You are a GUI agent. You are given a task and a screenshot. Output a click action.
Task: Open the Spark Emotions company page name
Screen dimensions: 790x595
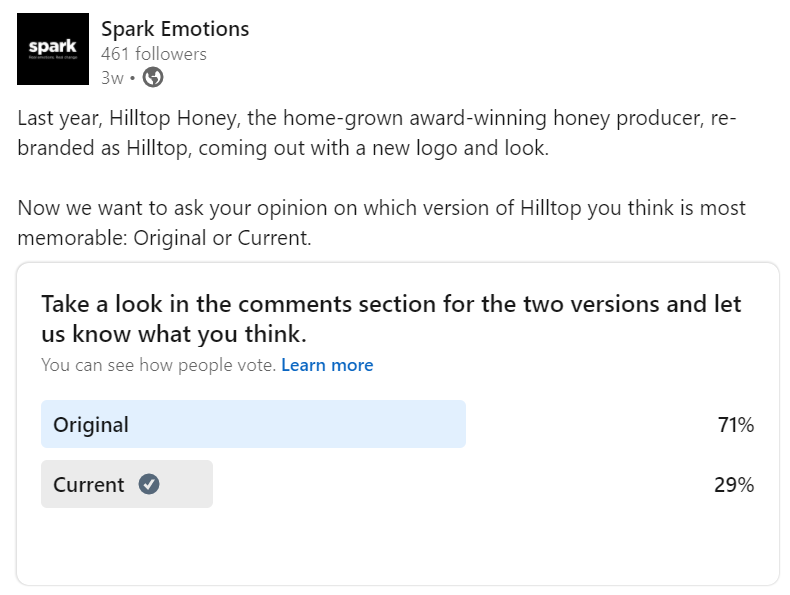click(x=175, y=29)
